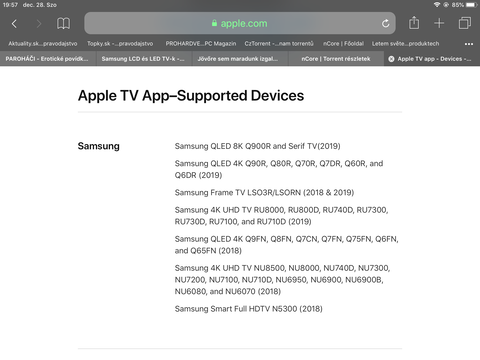Open PROHARDVER PC Magazin bookmark
Image resolution: width=480 pixels, height=360 pixels.
tap(201, 44)
